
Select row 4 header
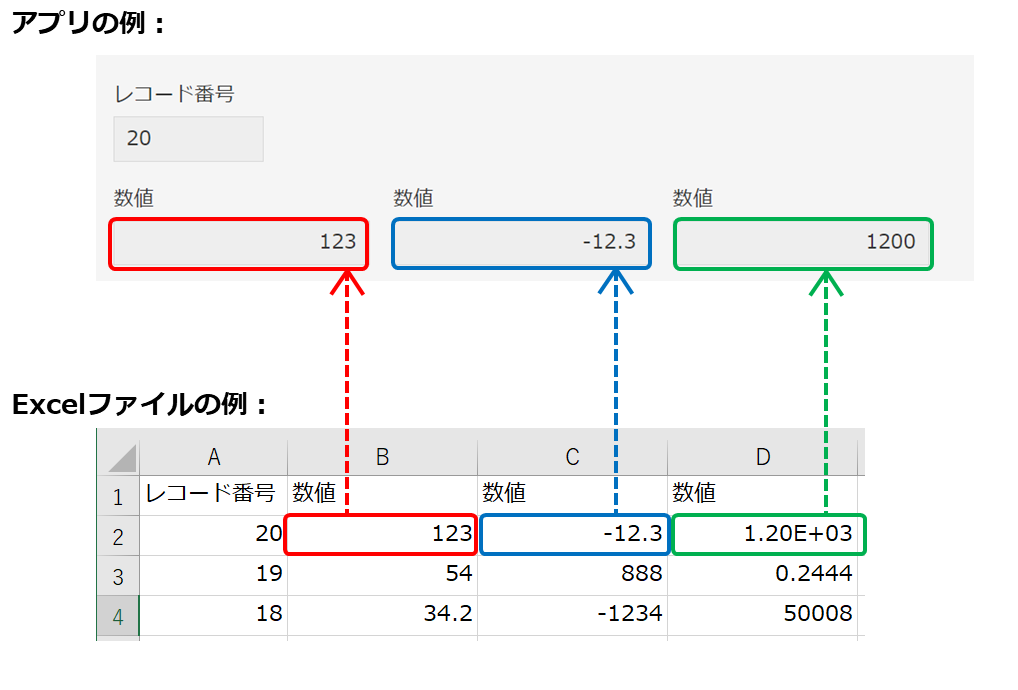pyautogui.click(x=118, y=616)
